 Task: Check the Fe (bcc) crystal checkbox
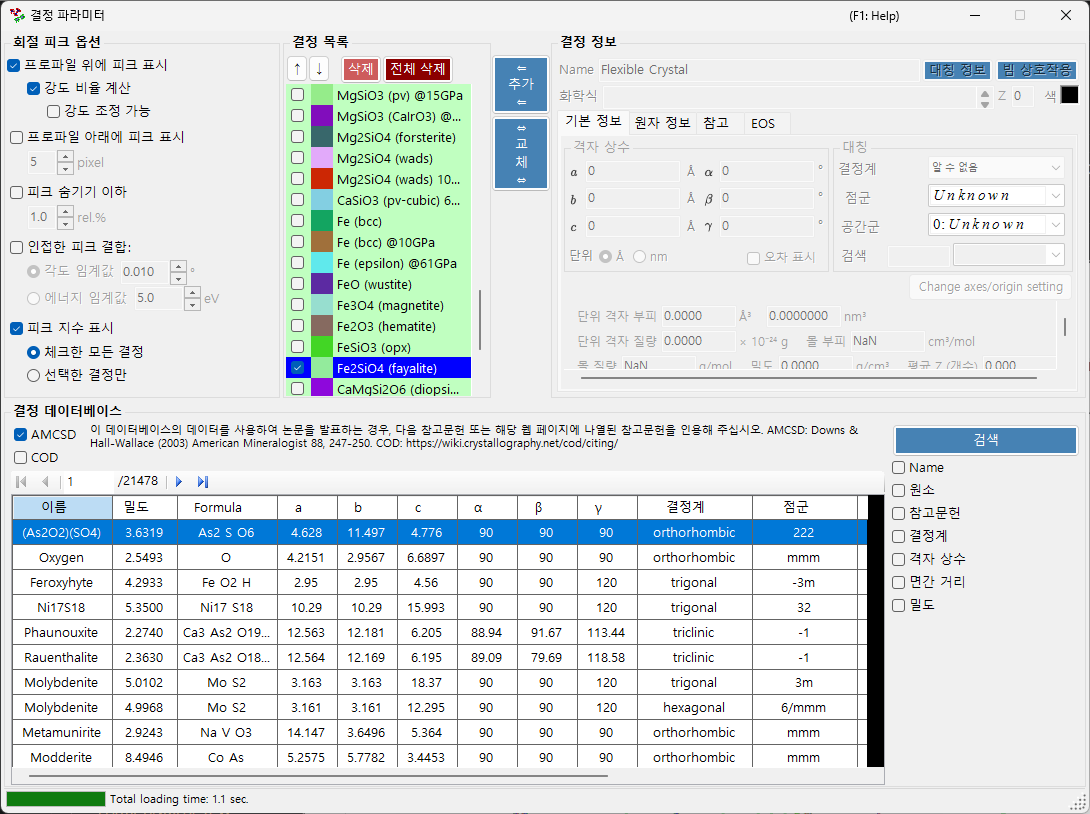pyautogui.click(x=297, y=221)
